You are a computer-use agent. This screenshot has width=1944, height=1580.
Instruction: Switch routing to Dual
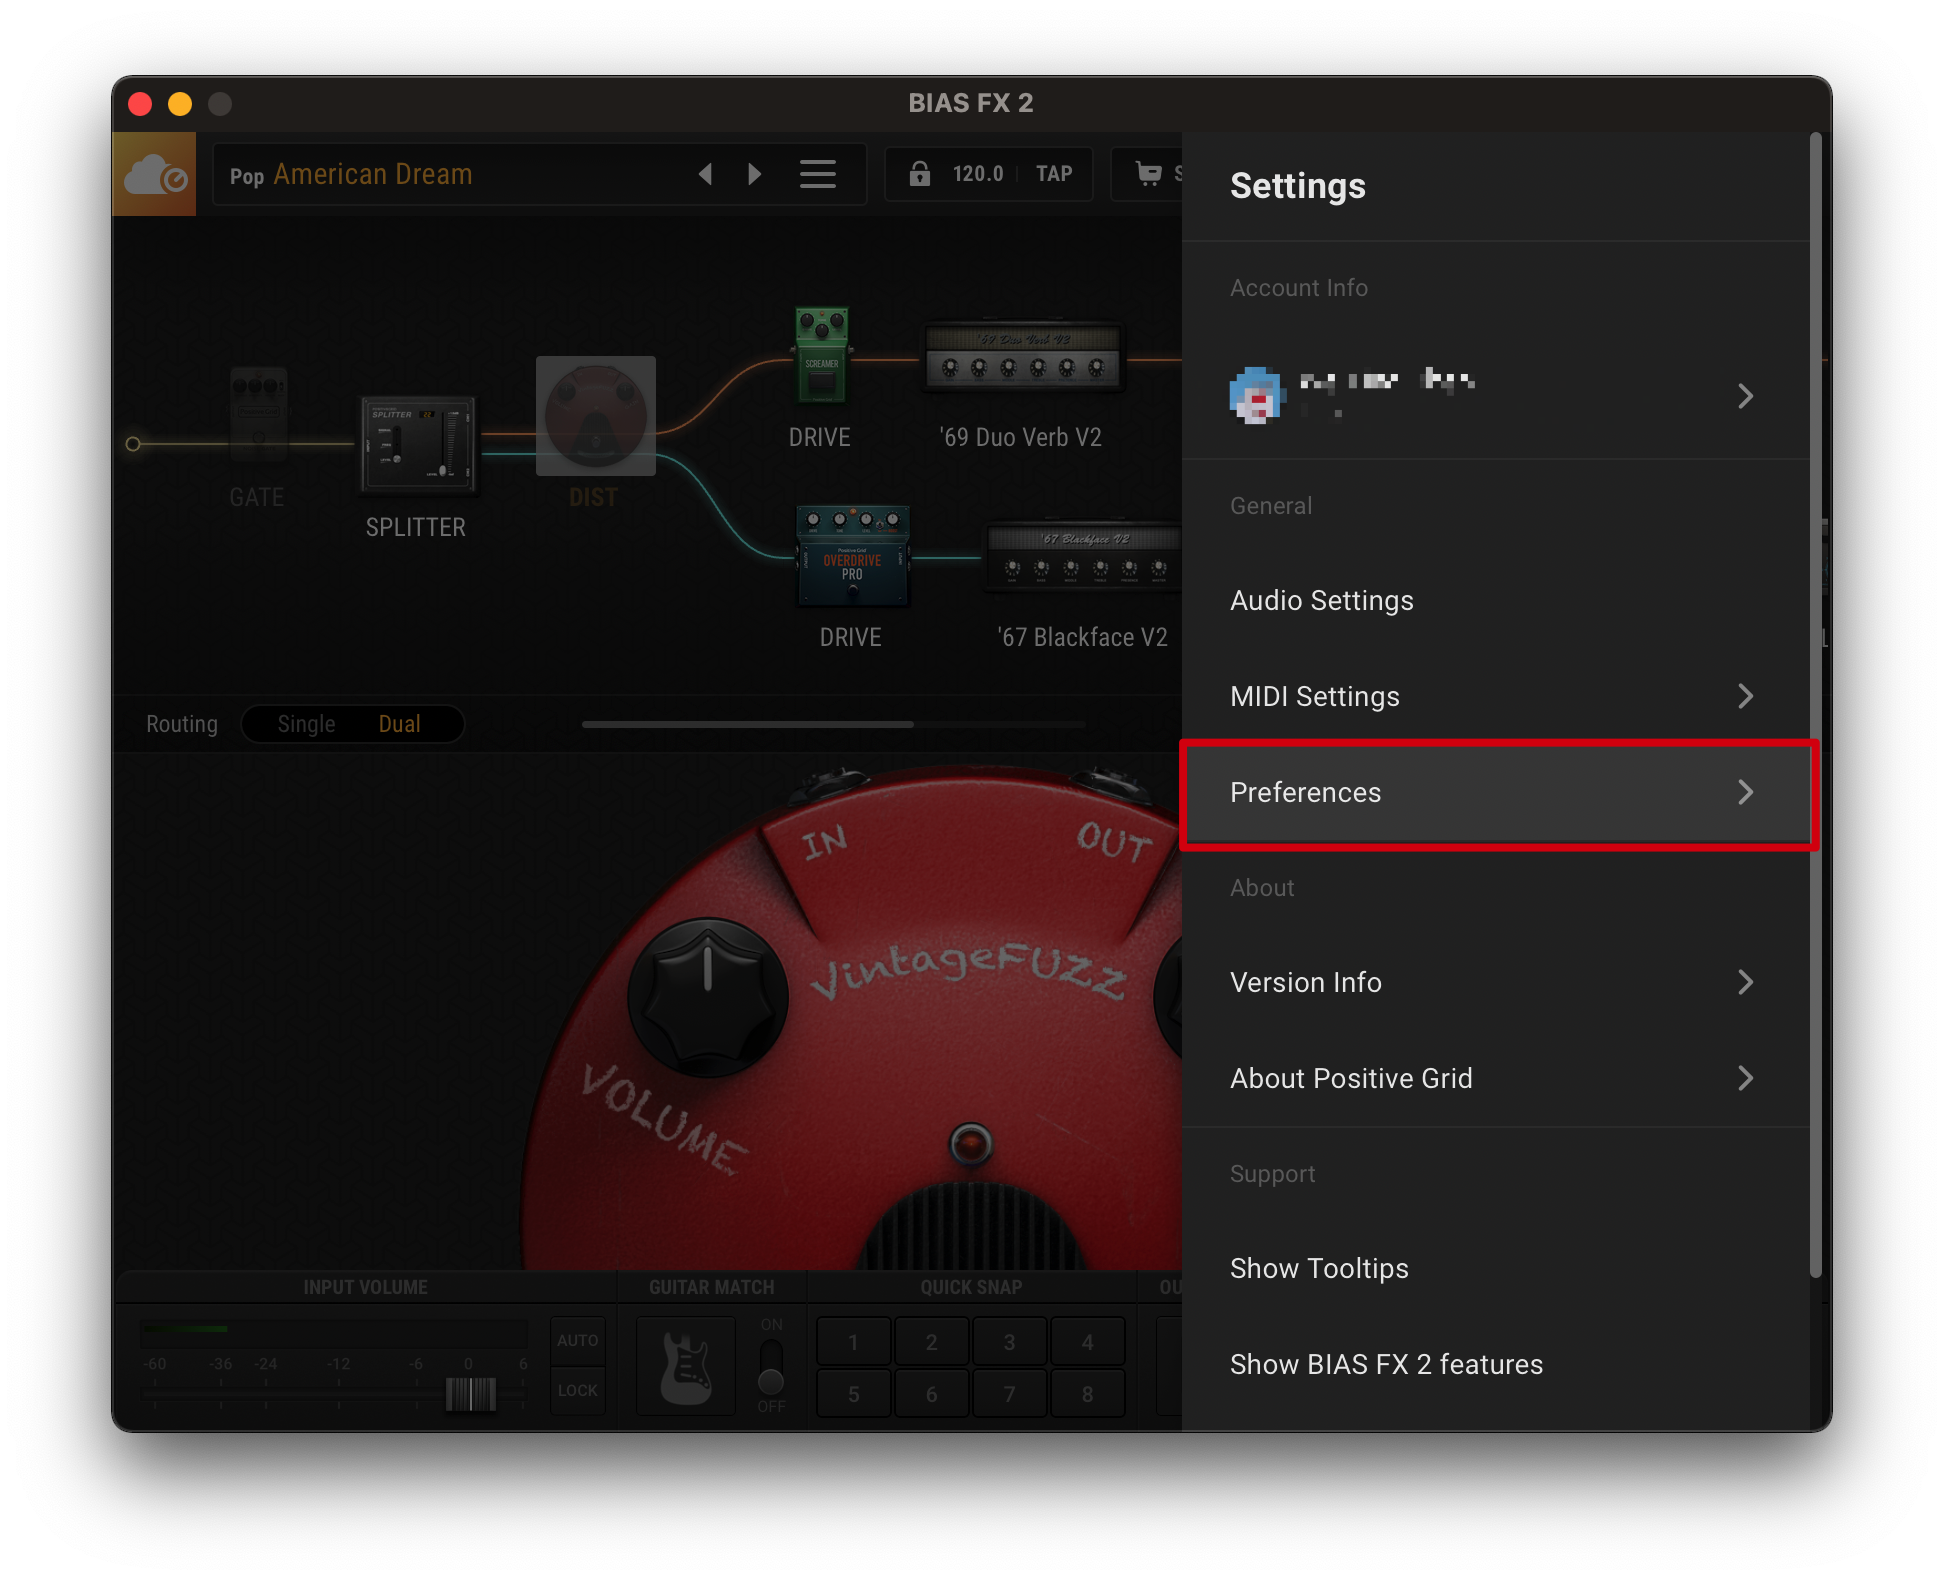(399, 724)
